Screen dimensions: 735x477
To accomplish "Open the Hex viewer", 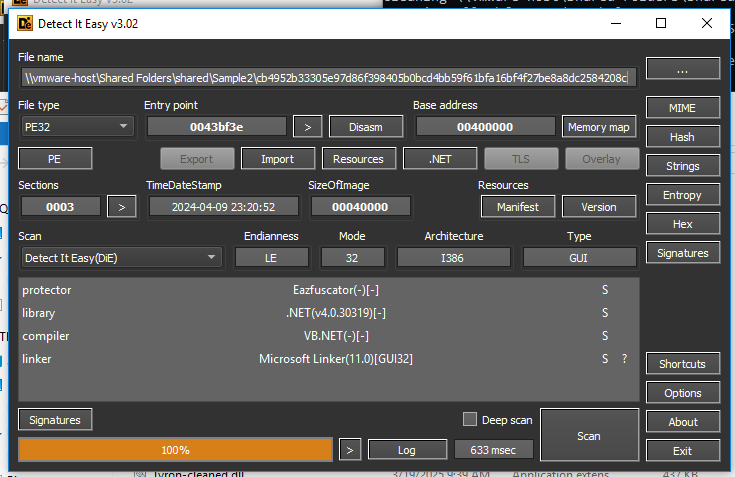I will pos(682,224).
